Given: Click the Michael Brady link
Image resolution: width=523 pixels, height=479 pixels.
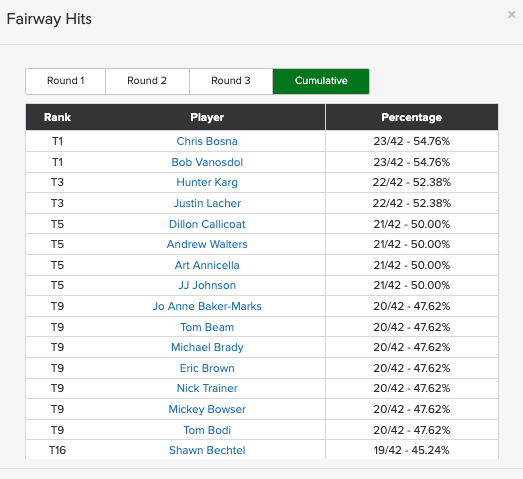Looking at the screenshot, I should 207,348.
